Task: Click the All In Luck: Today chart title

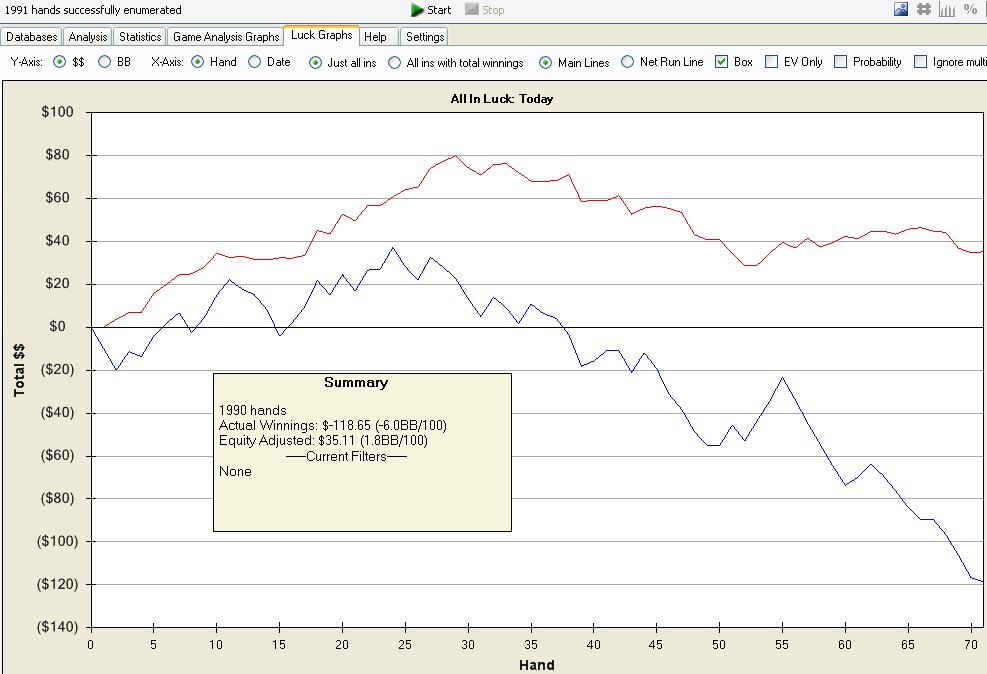Action: (502, 99)
